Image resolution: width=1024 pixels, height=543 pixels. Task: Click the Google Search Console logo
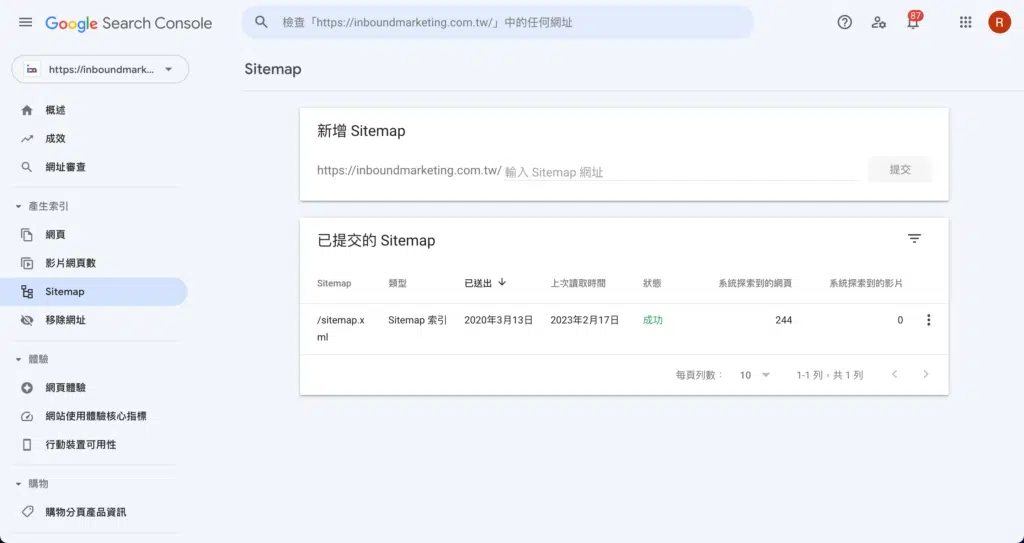(129, 24)
